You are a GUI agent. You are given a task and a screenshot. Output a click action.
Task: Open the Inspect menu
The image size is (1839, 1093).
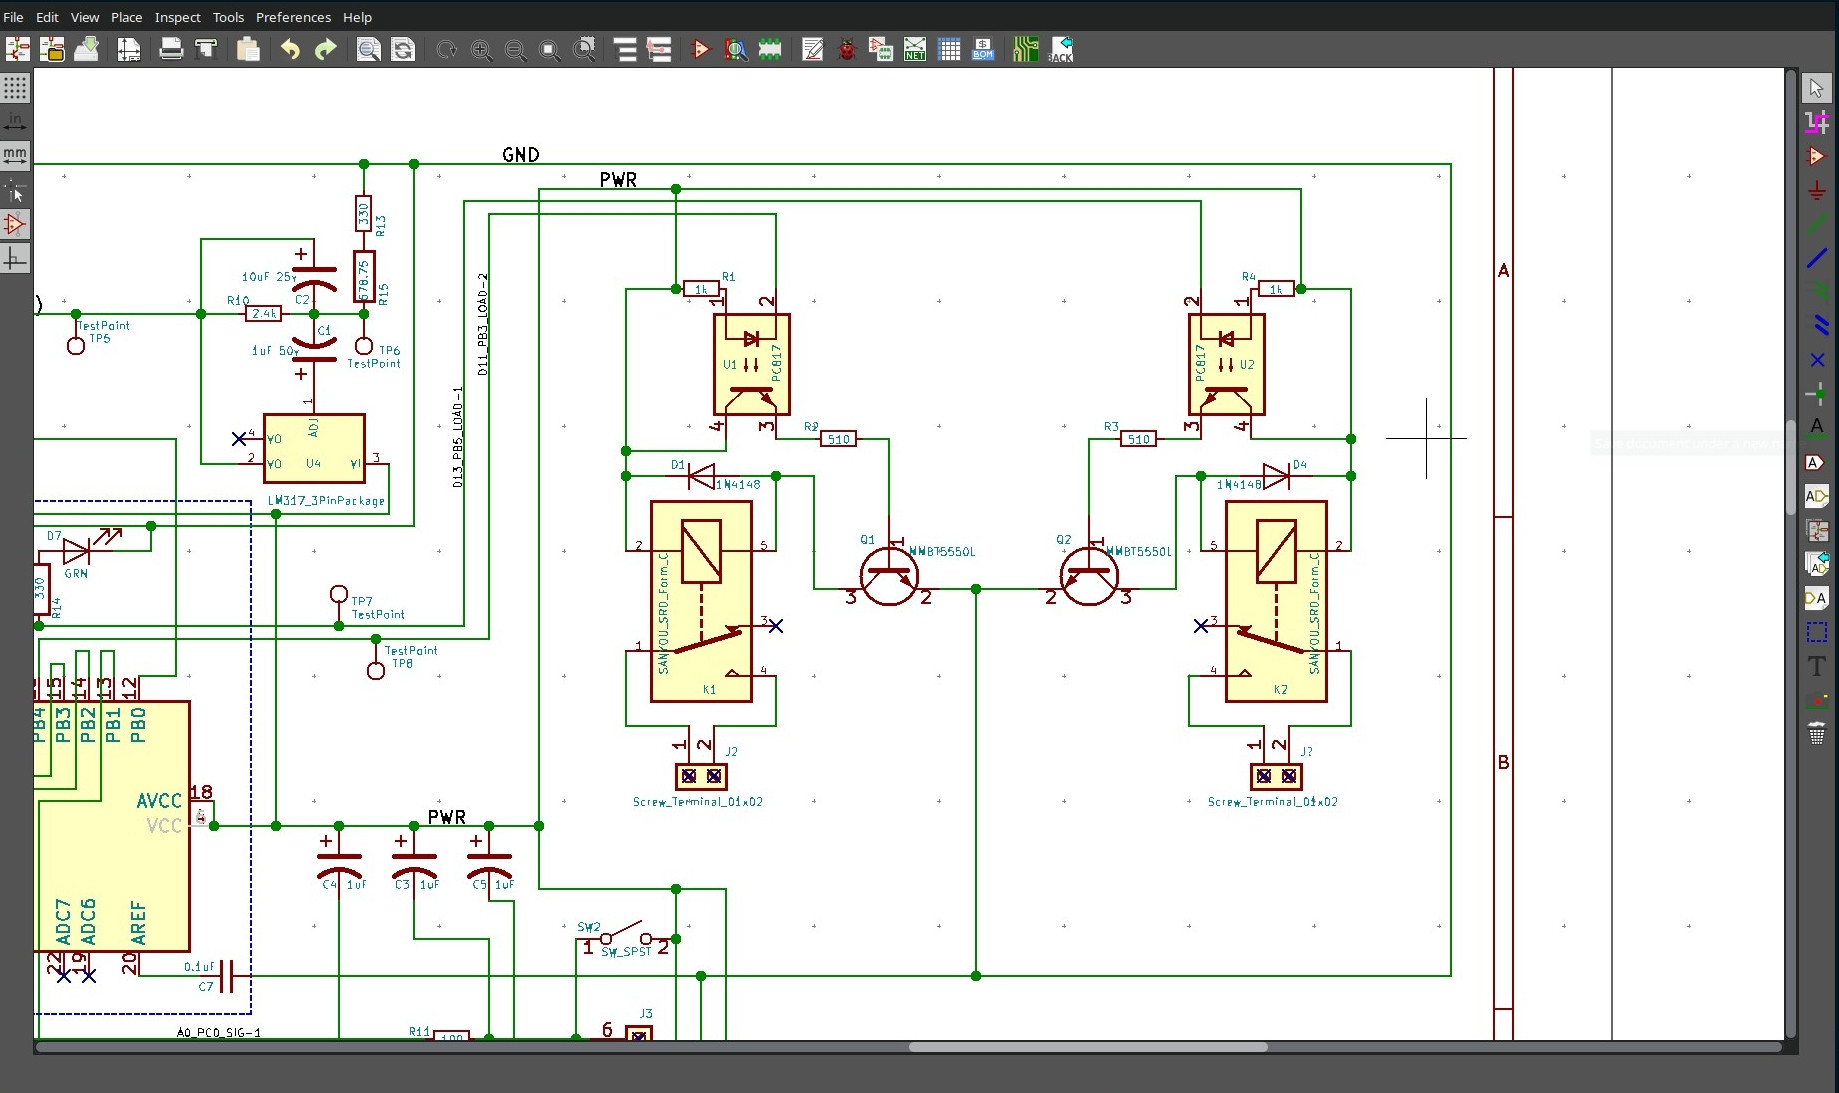tap(178, 17)
